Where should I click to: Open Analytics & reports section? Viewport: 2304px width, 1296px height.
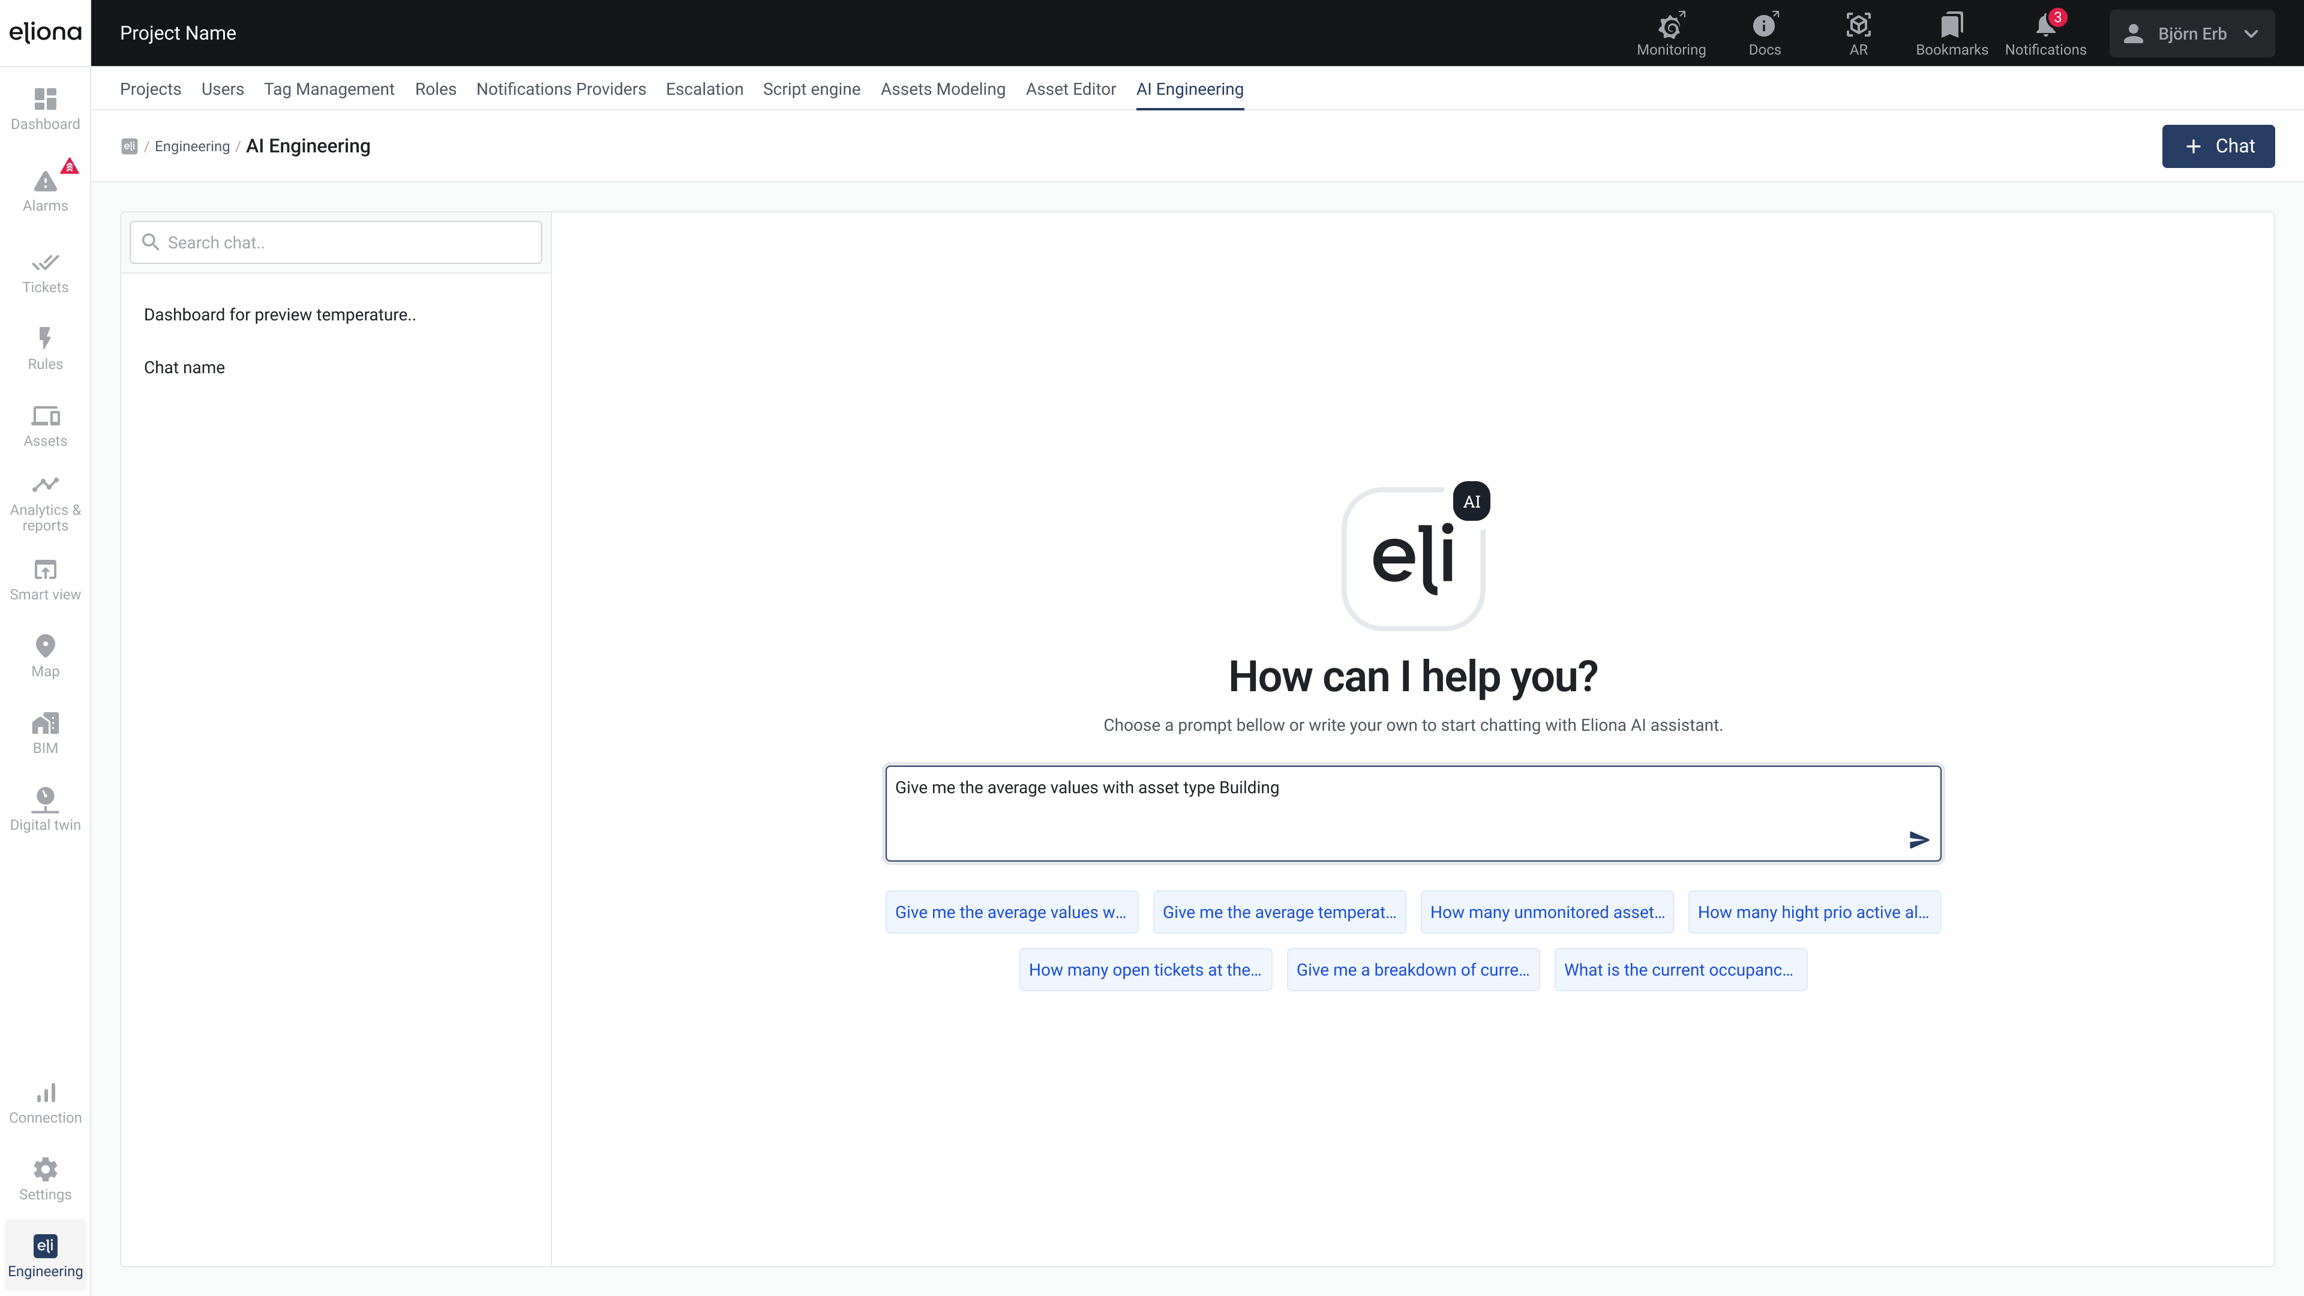tap(45, 503)
